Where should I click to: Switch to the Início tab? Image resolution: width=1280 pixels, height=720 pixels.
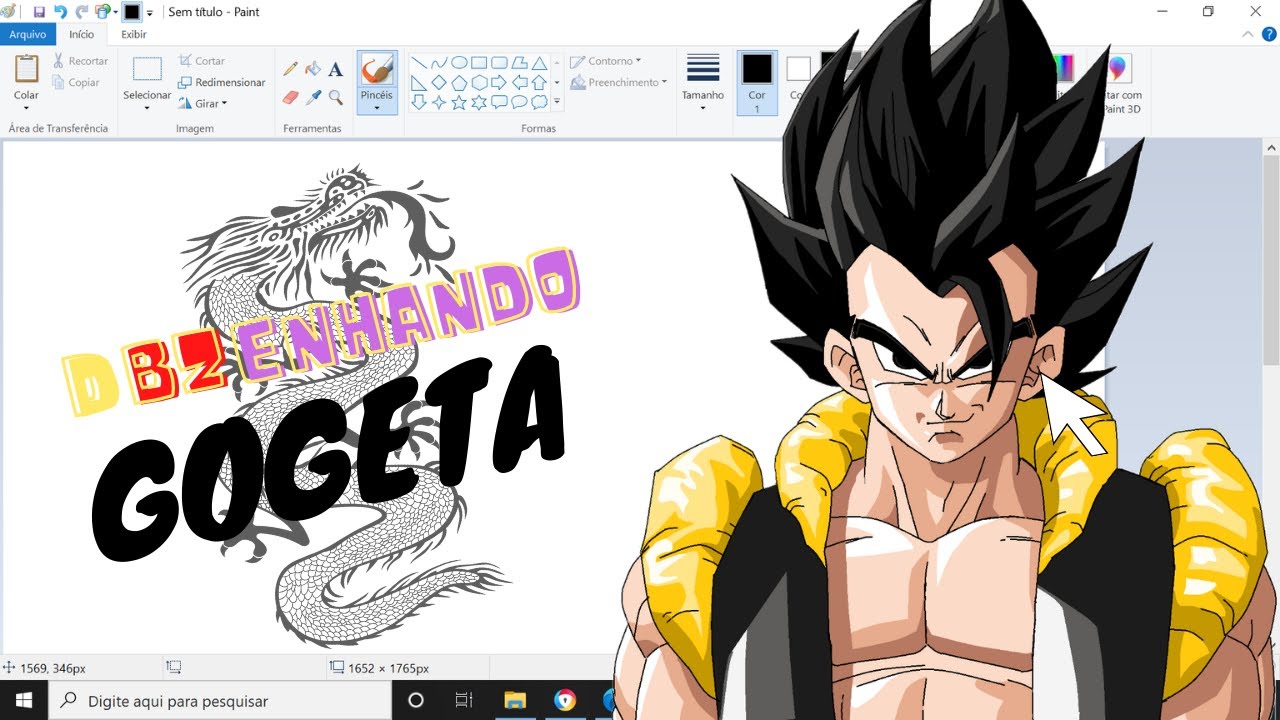[81, 34]
